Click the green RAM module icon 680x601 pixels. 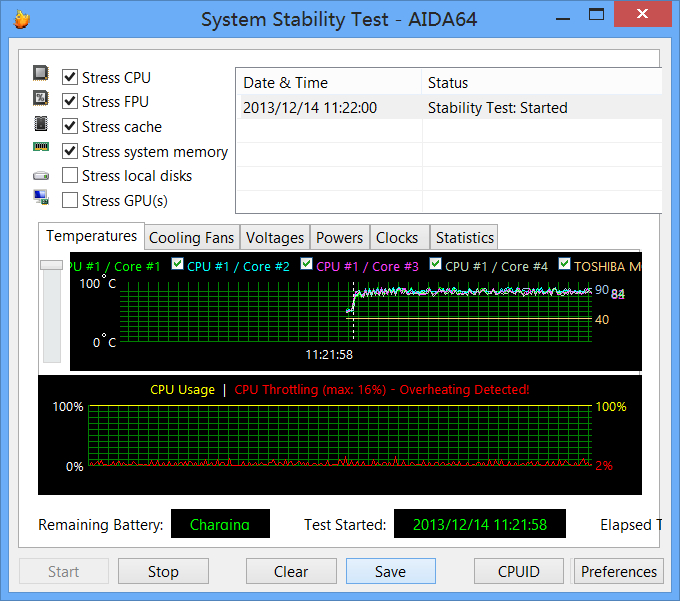click(41, 147)
